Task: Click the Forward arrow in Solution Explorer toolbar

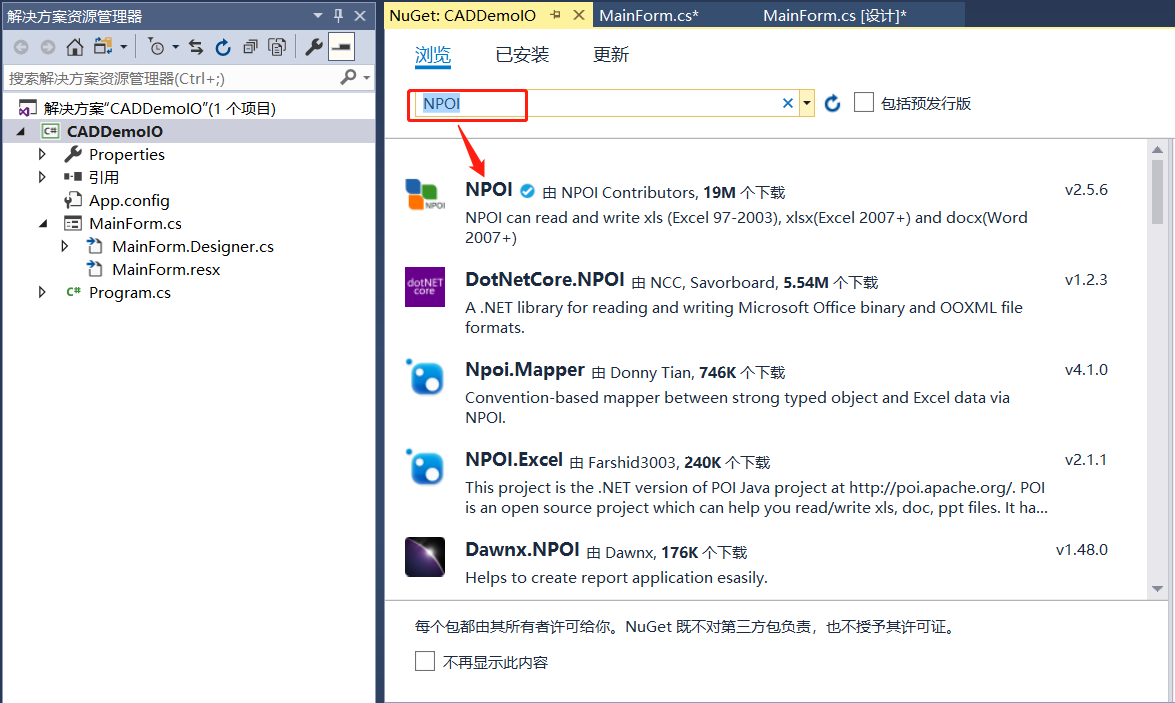Action: (48, 47)
